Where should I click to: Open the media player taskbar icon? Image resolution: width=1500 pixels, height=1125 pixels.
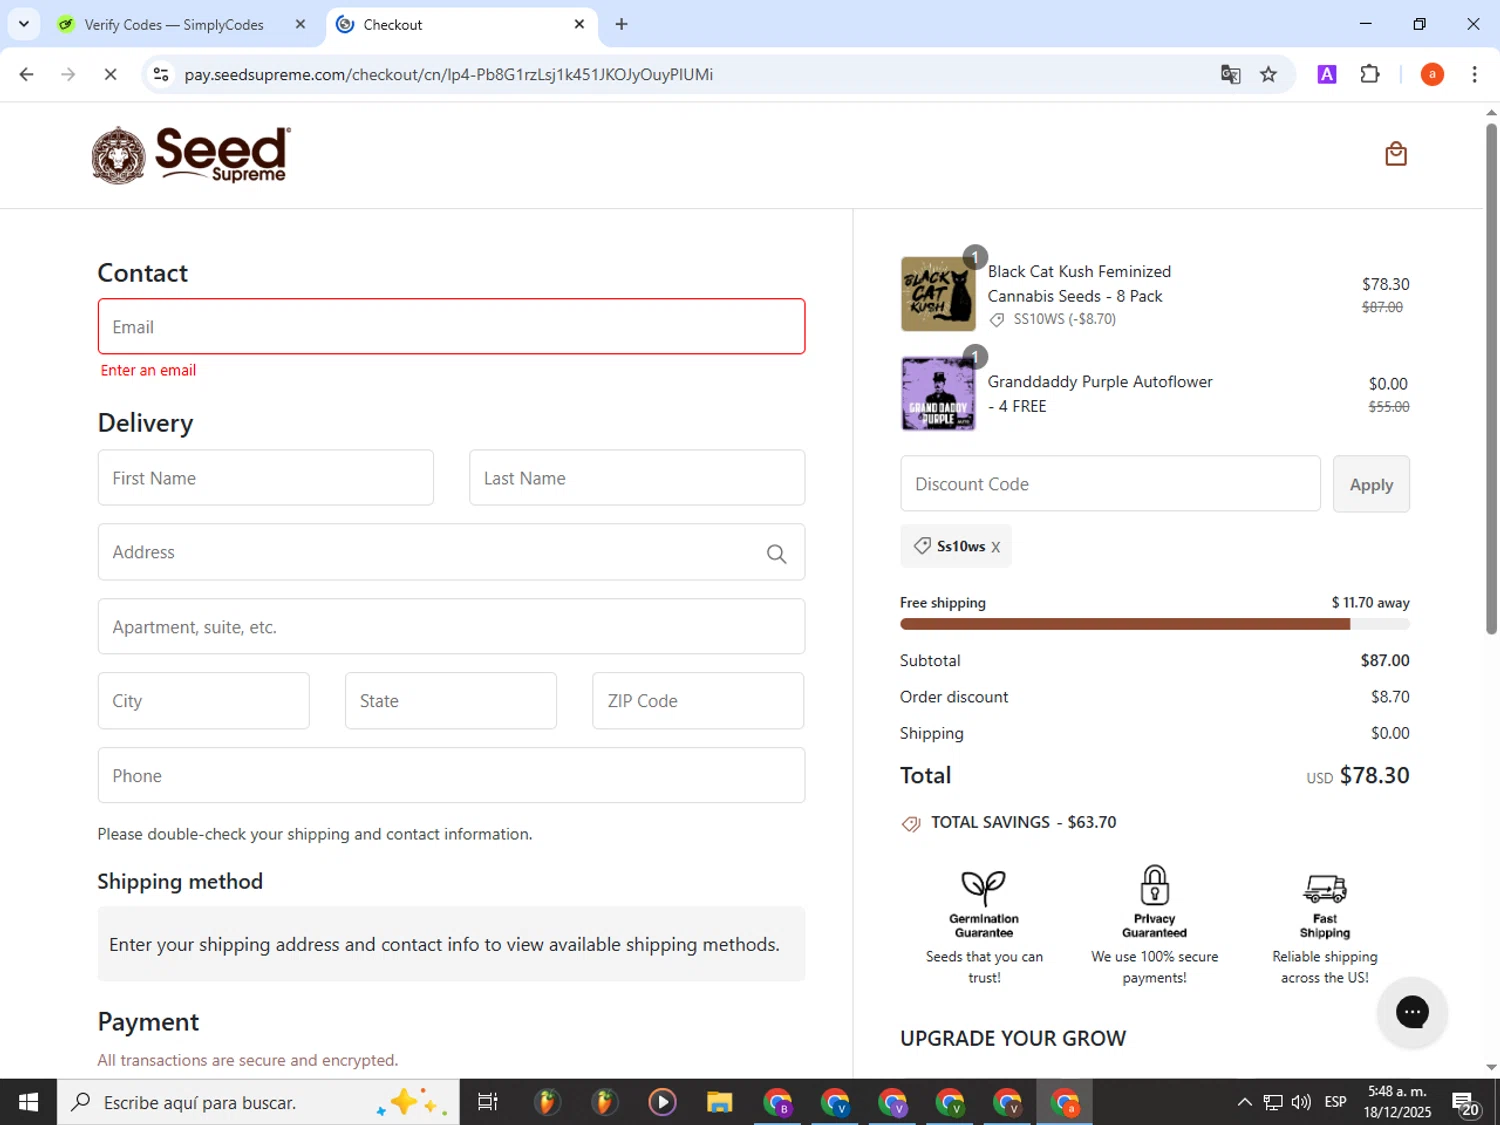click(x=662, y=1102)
